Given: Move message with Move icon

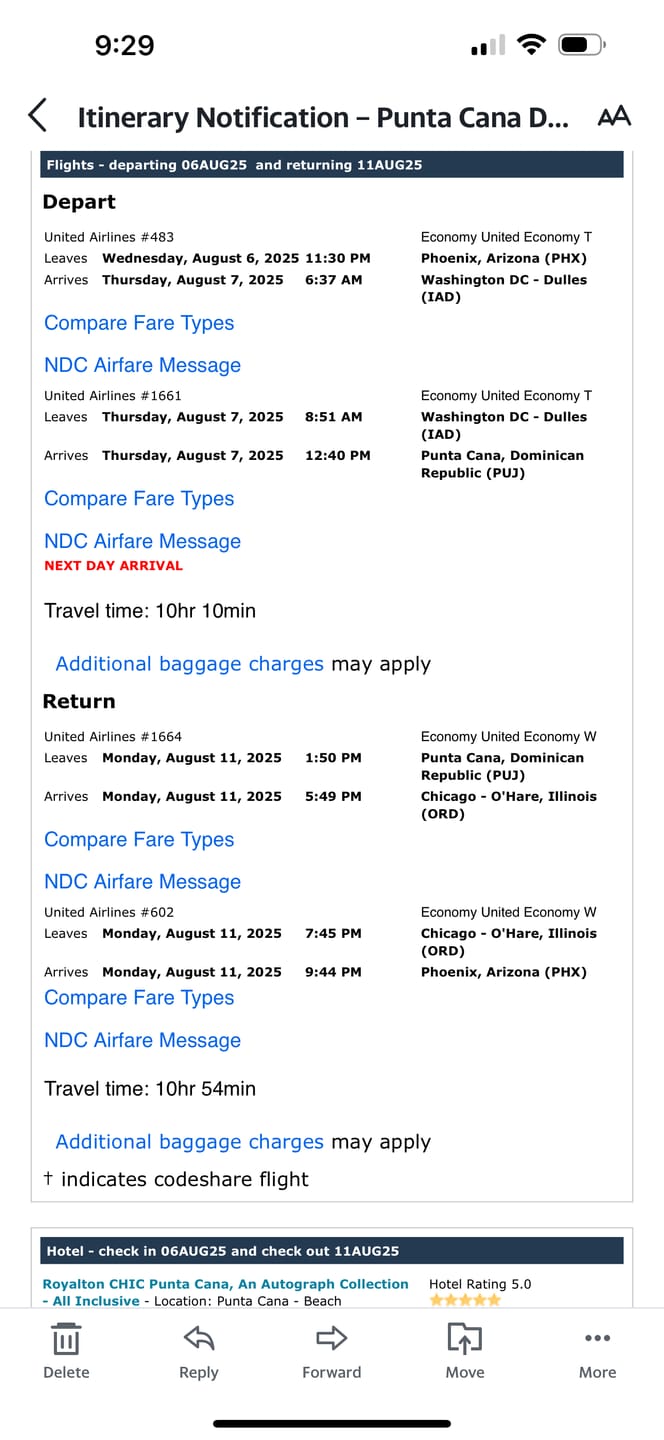Looking at the screenshot, I should point(465,1351).
